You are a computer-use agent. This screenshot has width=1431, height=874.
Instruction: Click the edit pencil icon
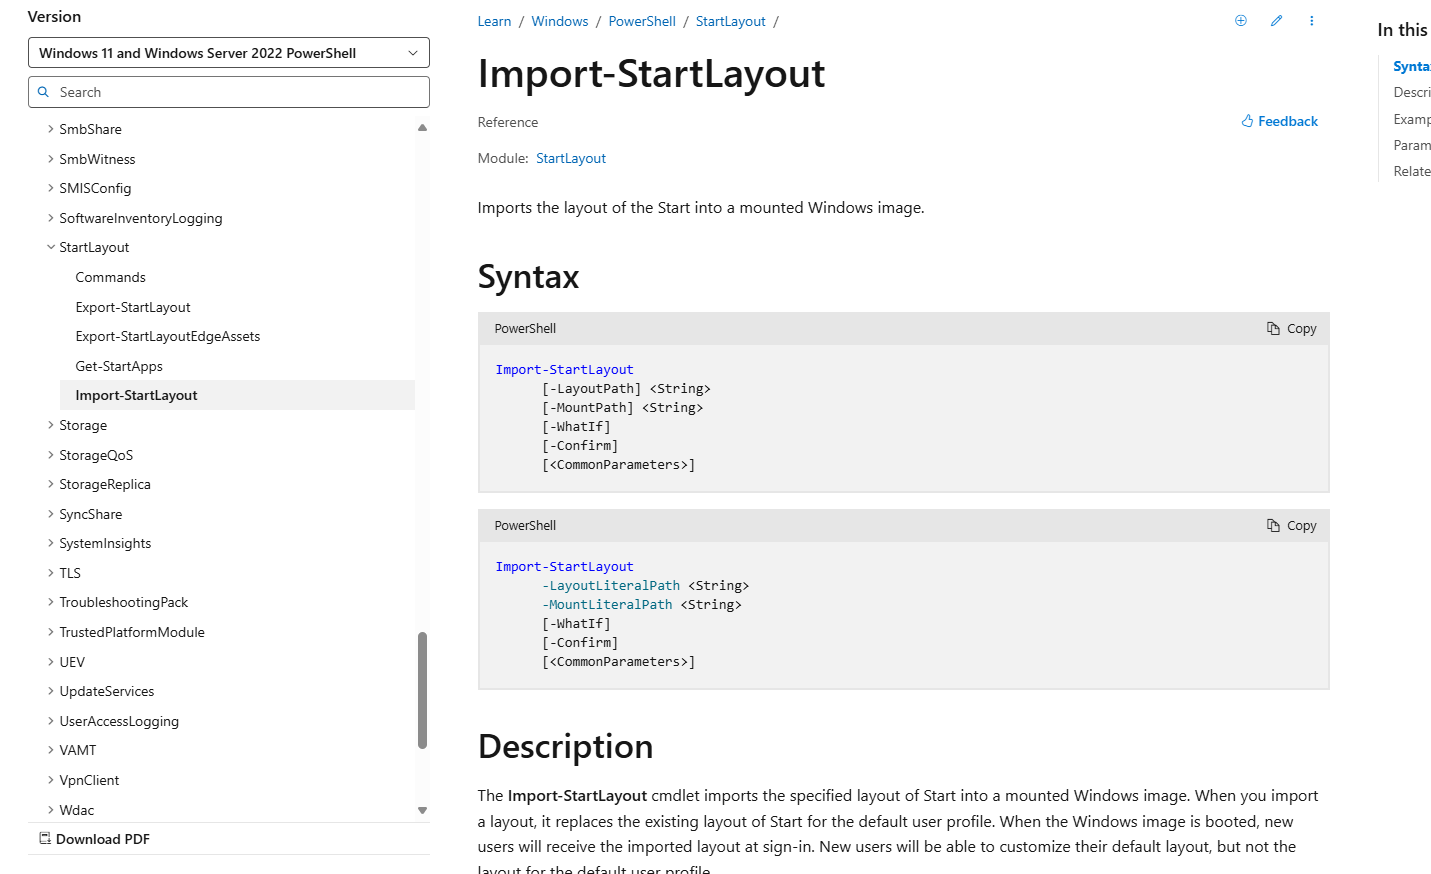point(1276,21)
